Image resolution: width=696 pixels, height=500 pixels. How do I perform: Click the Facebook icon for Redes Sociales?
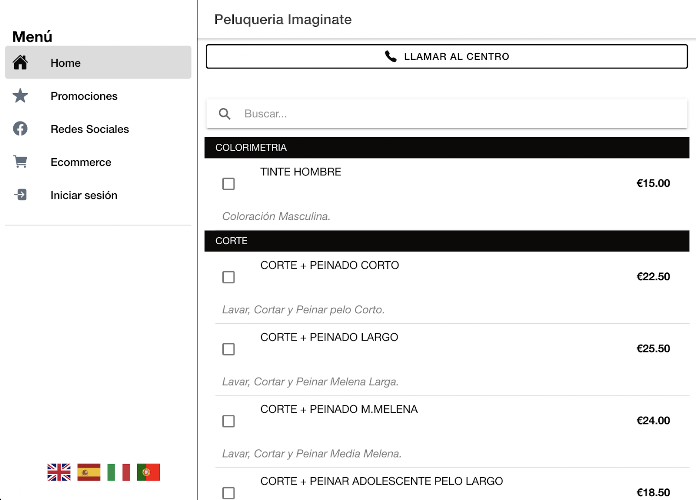pyautogui.click(x=20, y=129)
